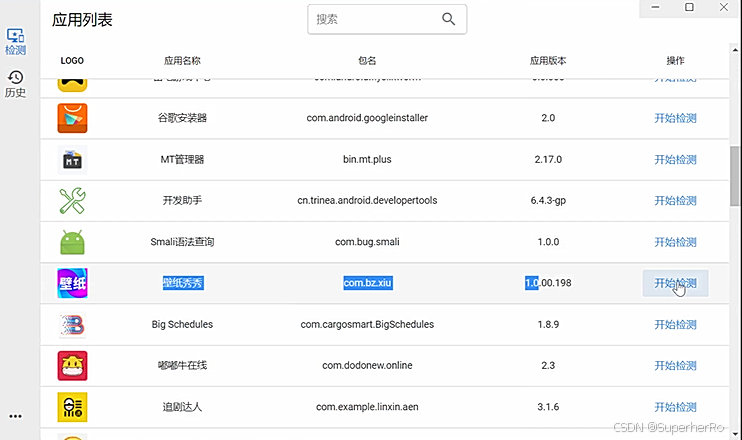Select package name com.bug.smali
The width and height of the screenshot is (742, 440).
pyautogui.click(x=367, y=242)
